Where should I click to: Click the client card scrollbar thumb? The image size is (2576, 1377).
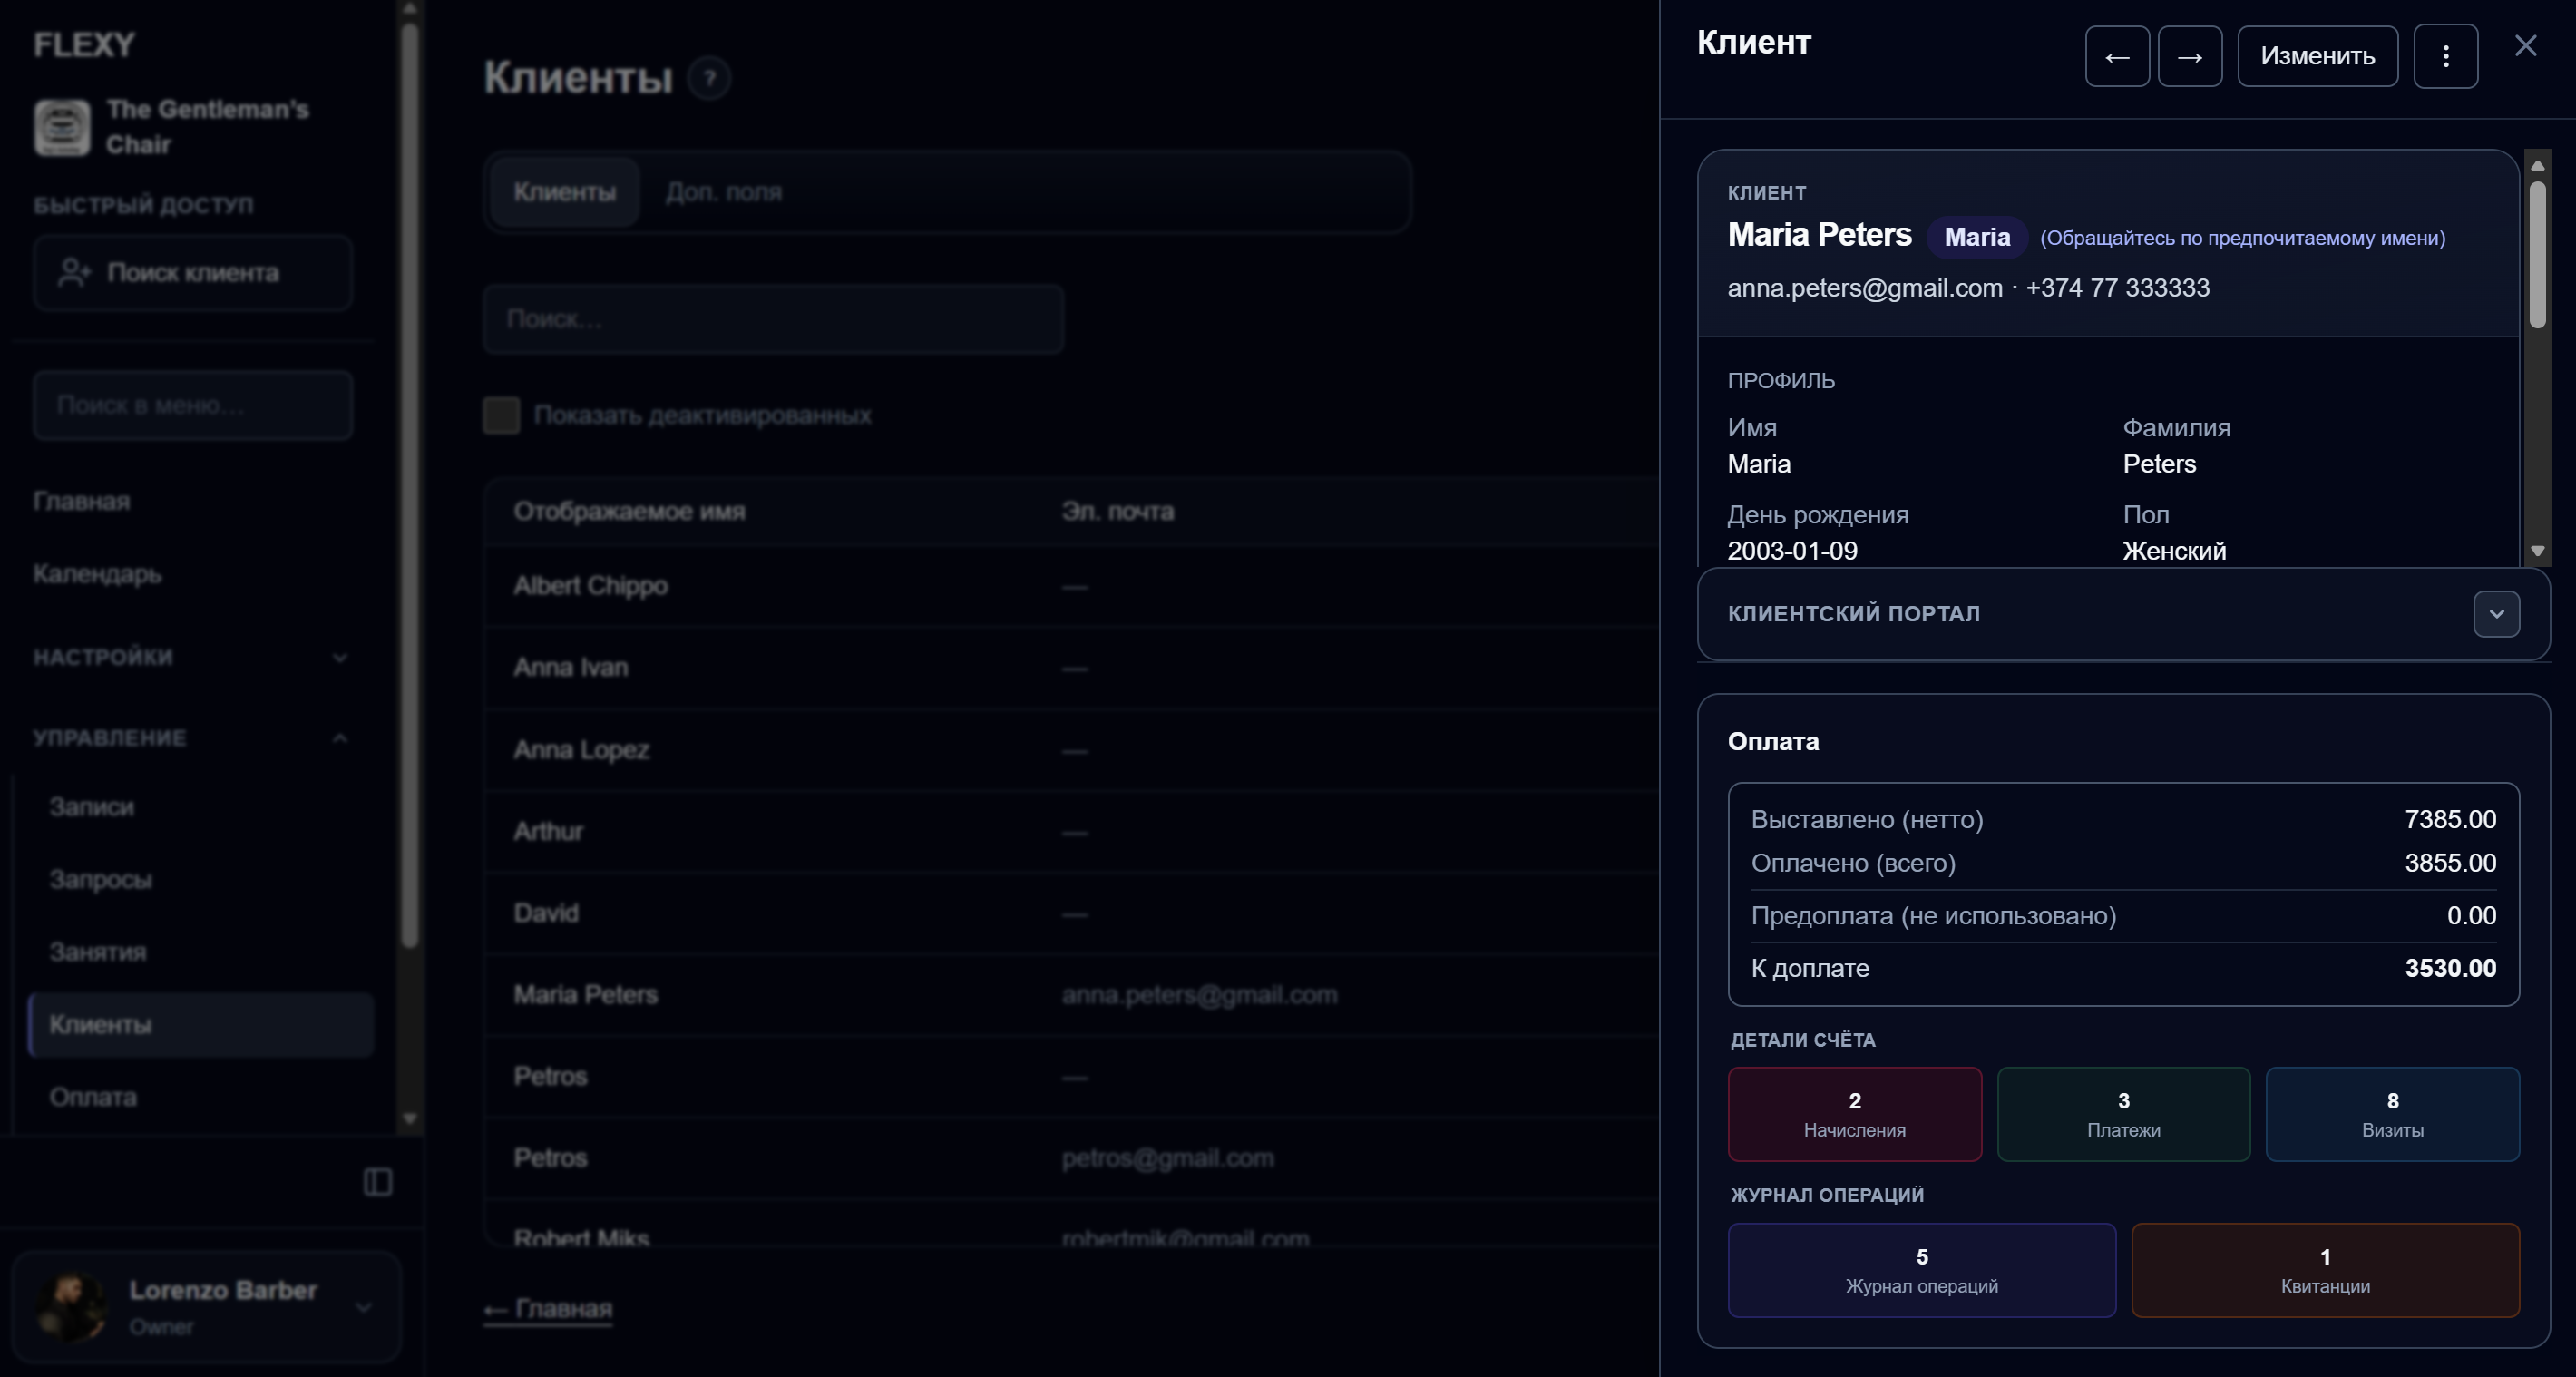(x=2537, y=254)
